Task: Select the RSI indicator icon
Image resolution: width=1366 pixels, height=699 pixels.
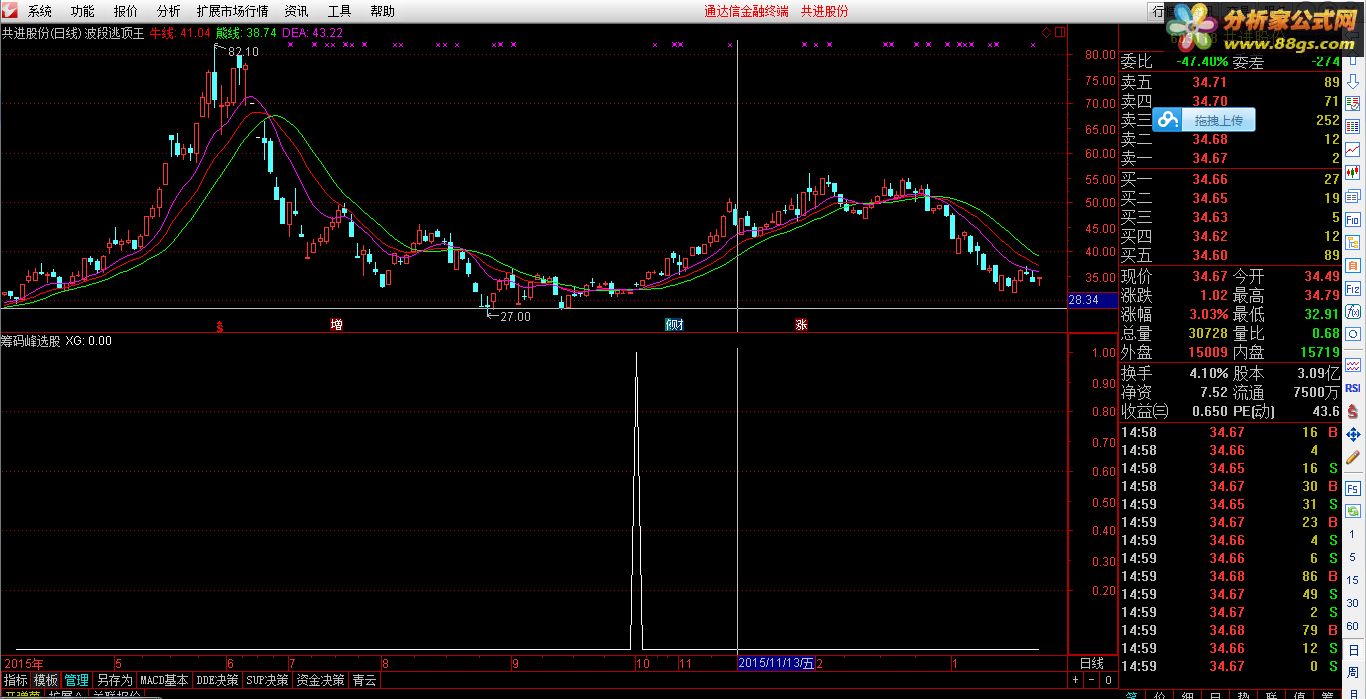Action: pyautogui.click(x=1353, y=387)
